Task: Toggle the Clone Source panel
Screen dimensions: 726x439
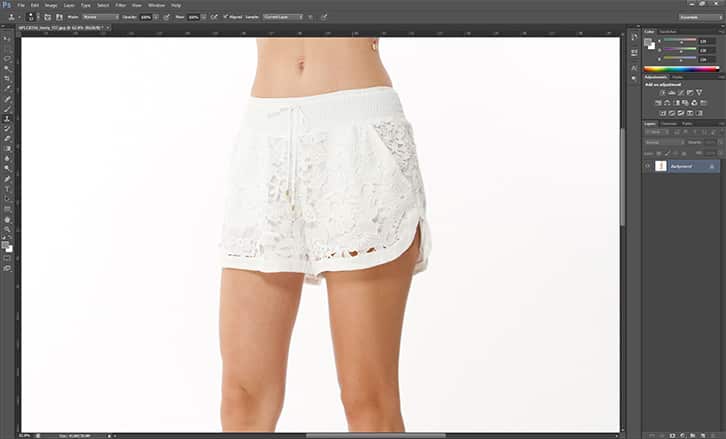Action: [59, 17]
